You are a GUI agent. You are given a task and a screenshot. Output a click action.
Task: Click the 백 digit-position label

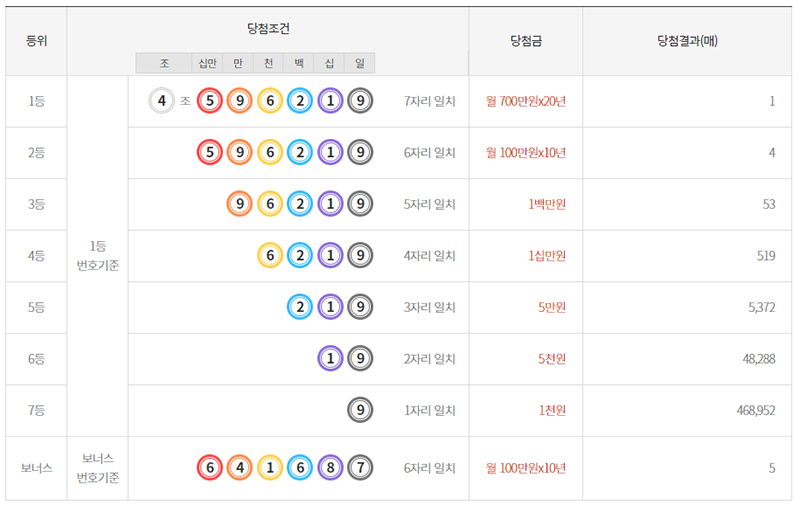pos(299,63)
